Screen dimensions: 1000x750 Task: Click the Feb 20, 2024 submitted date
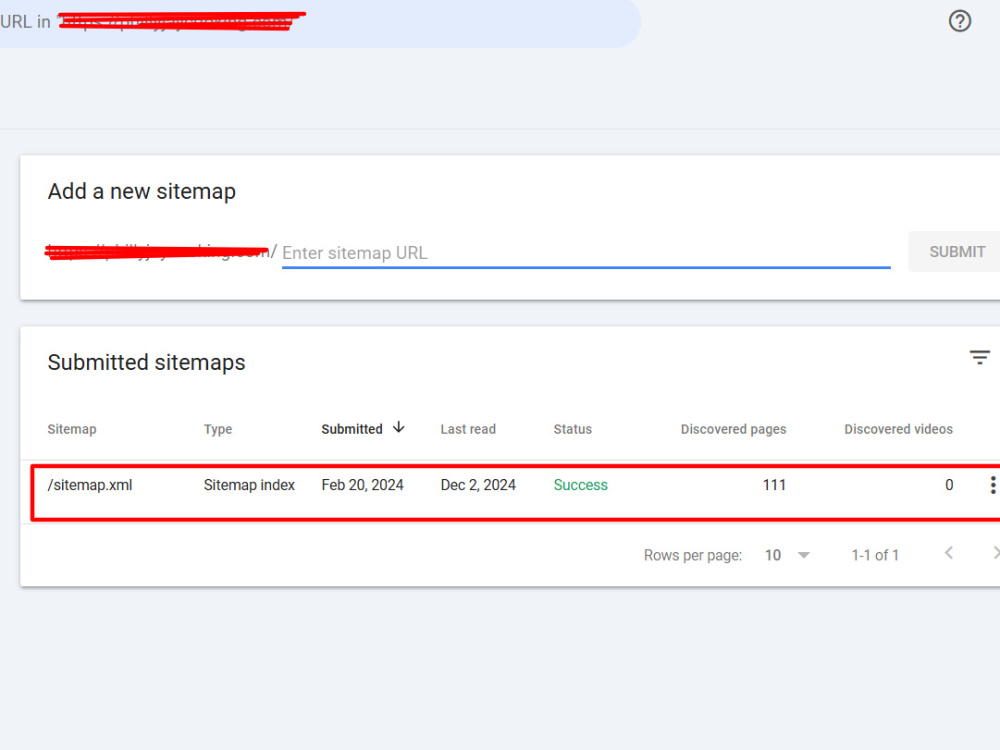(x=362, y=485)
